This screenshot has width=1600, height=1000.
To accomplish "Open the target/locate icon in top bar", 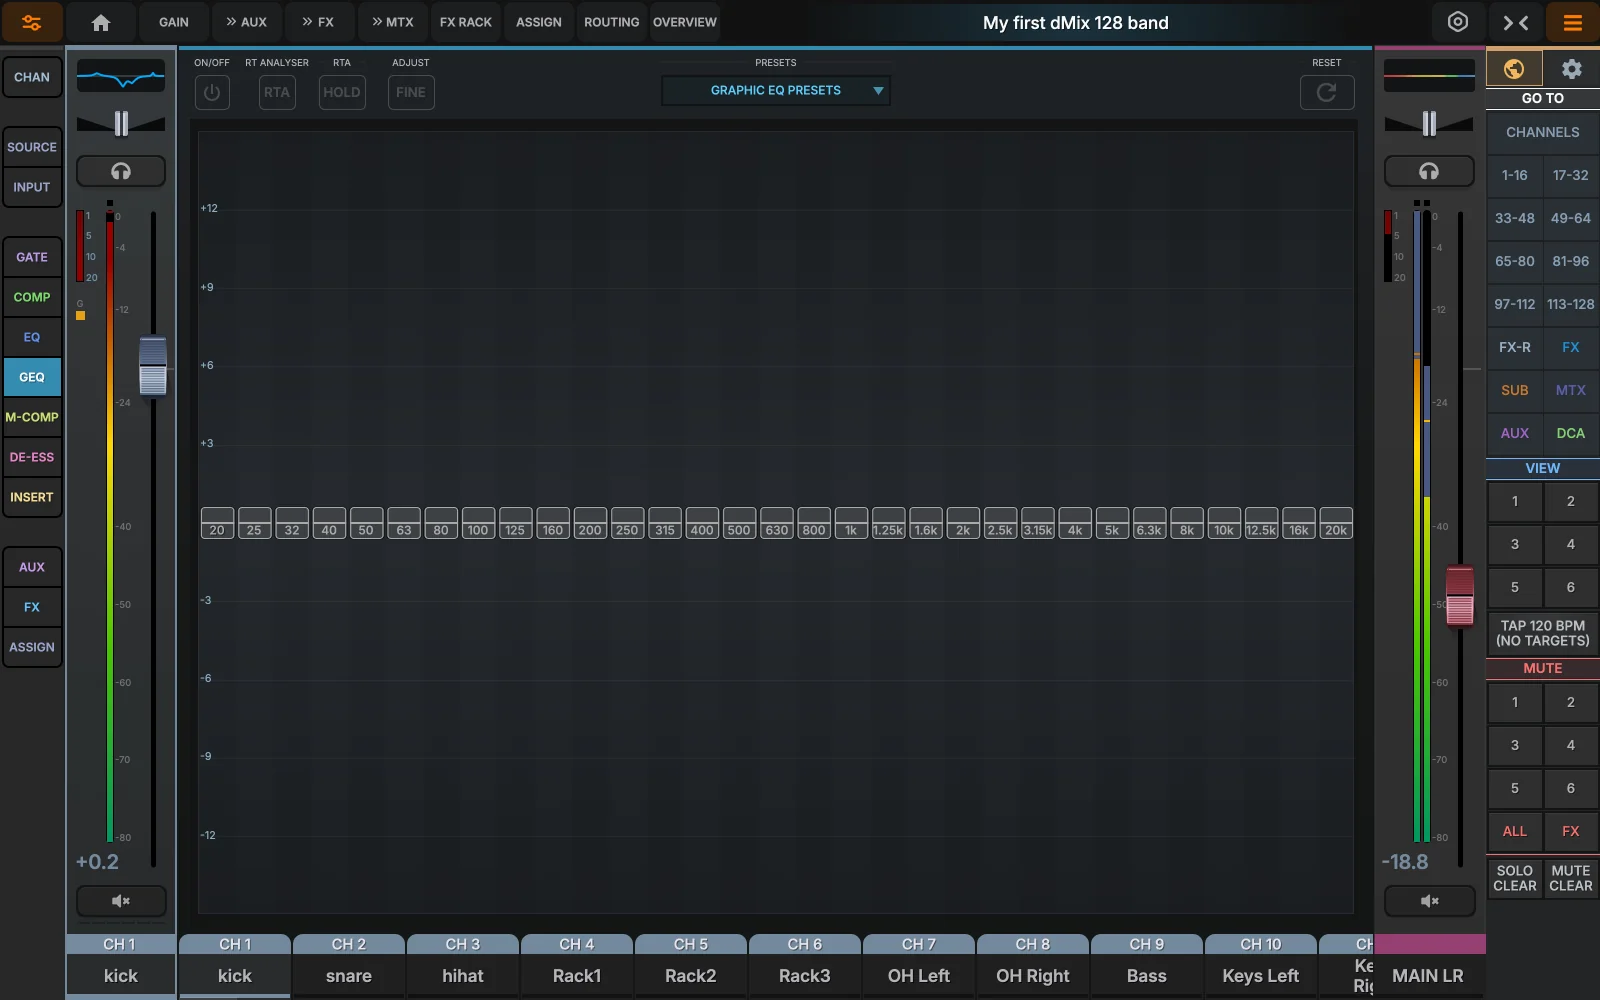I will [1458, 22].
